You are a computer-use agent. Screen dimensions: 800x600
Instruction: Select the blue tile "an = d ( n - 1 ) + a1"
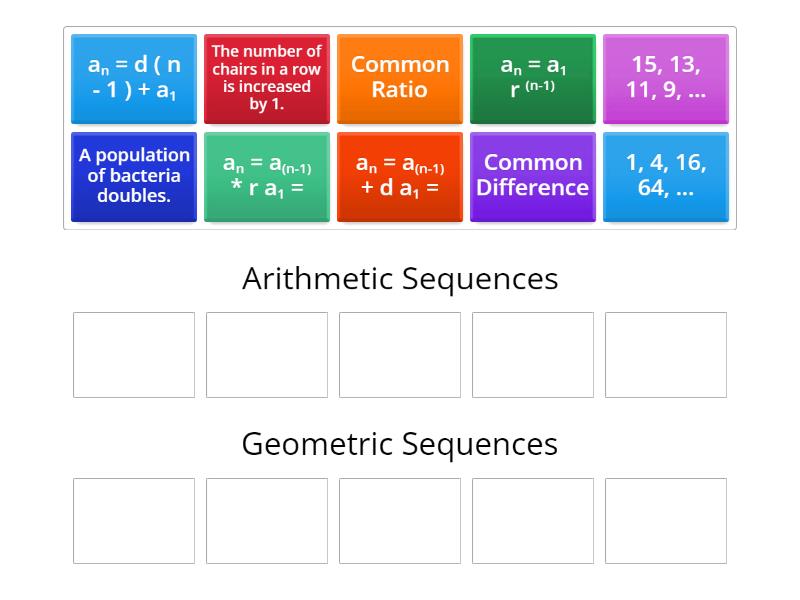click(134, 79)
